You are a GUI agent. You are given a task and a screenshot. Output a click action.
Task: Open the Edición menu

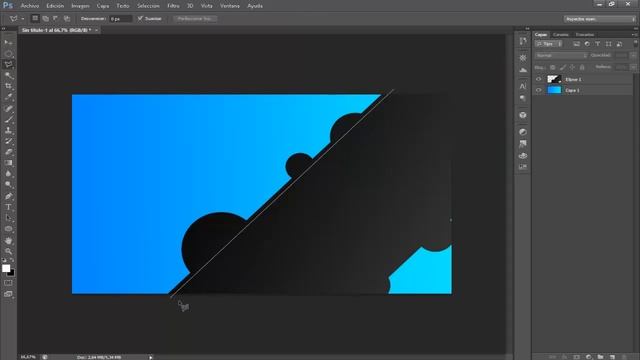click(55, 6)
